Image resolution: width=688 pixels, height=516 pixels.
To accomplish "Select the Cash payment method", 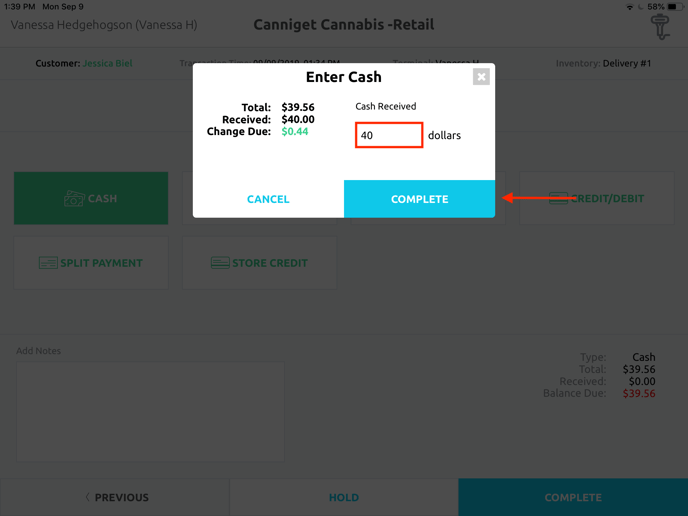I will click(91, 198).
